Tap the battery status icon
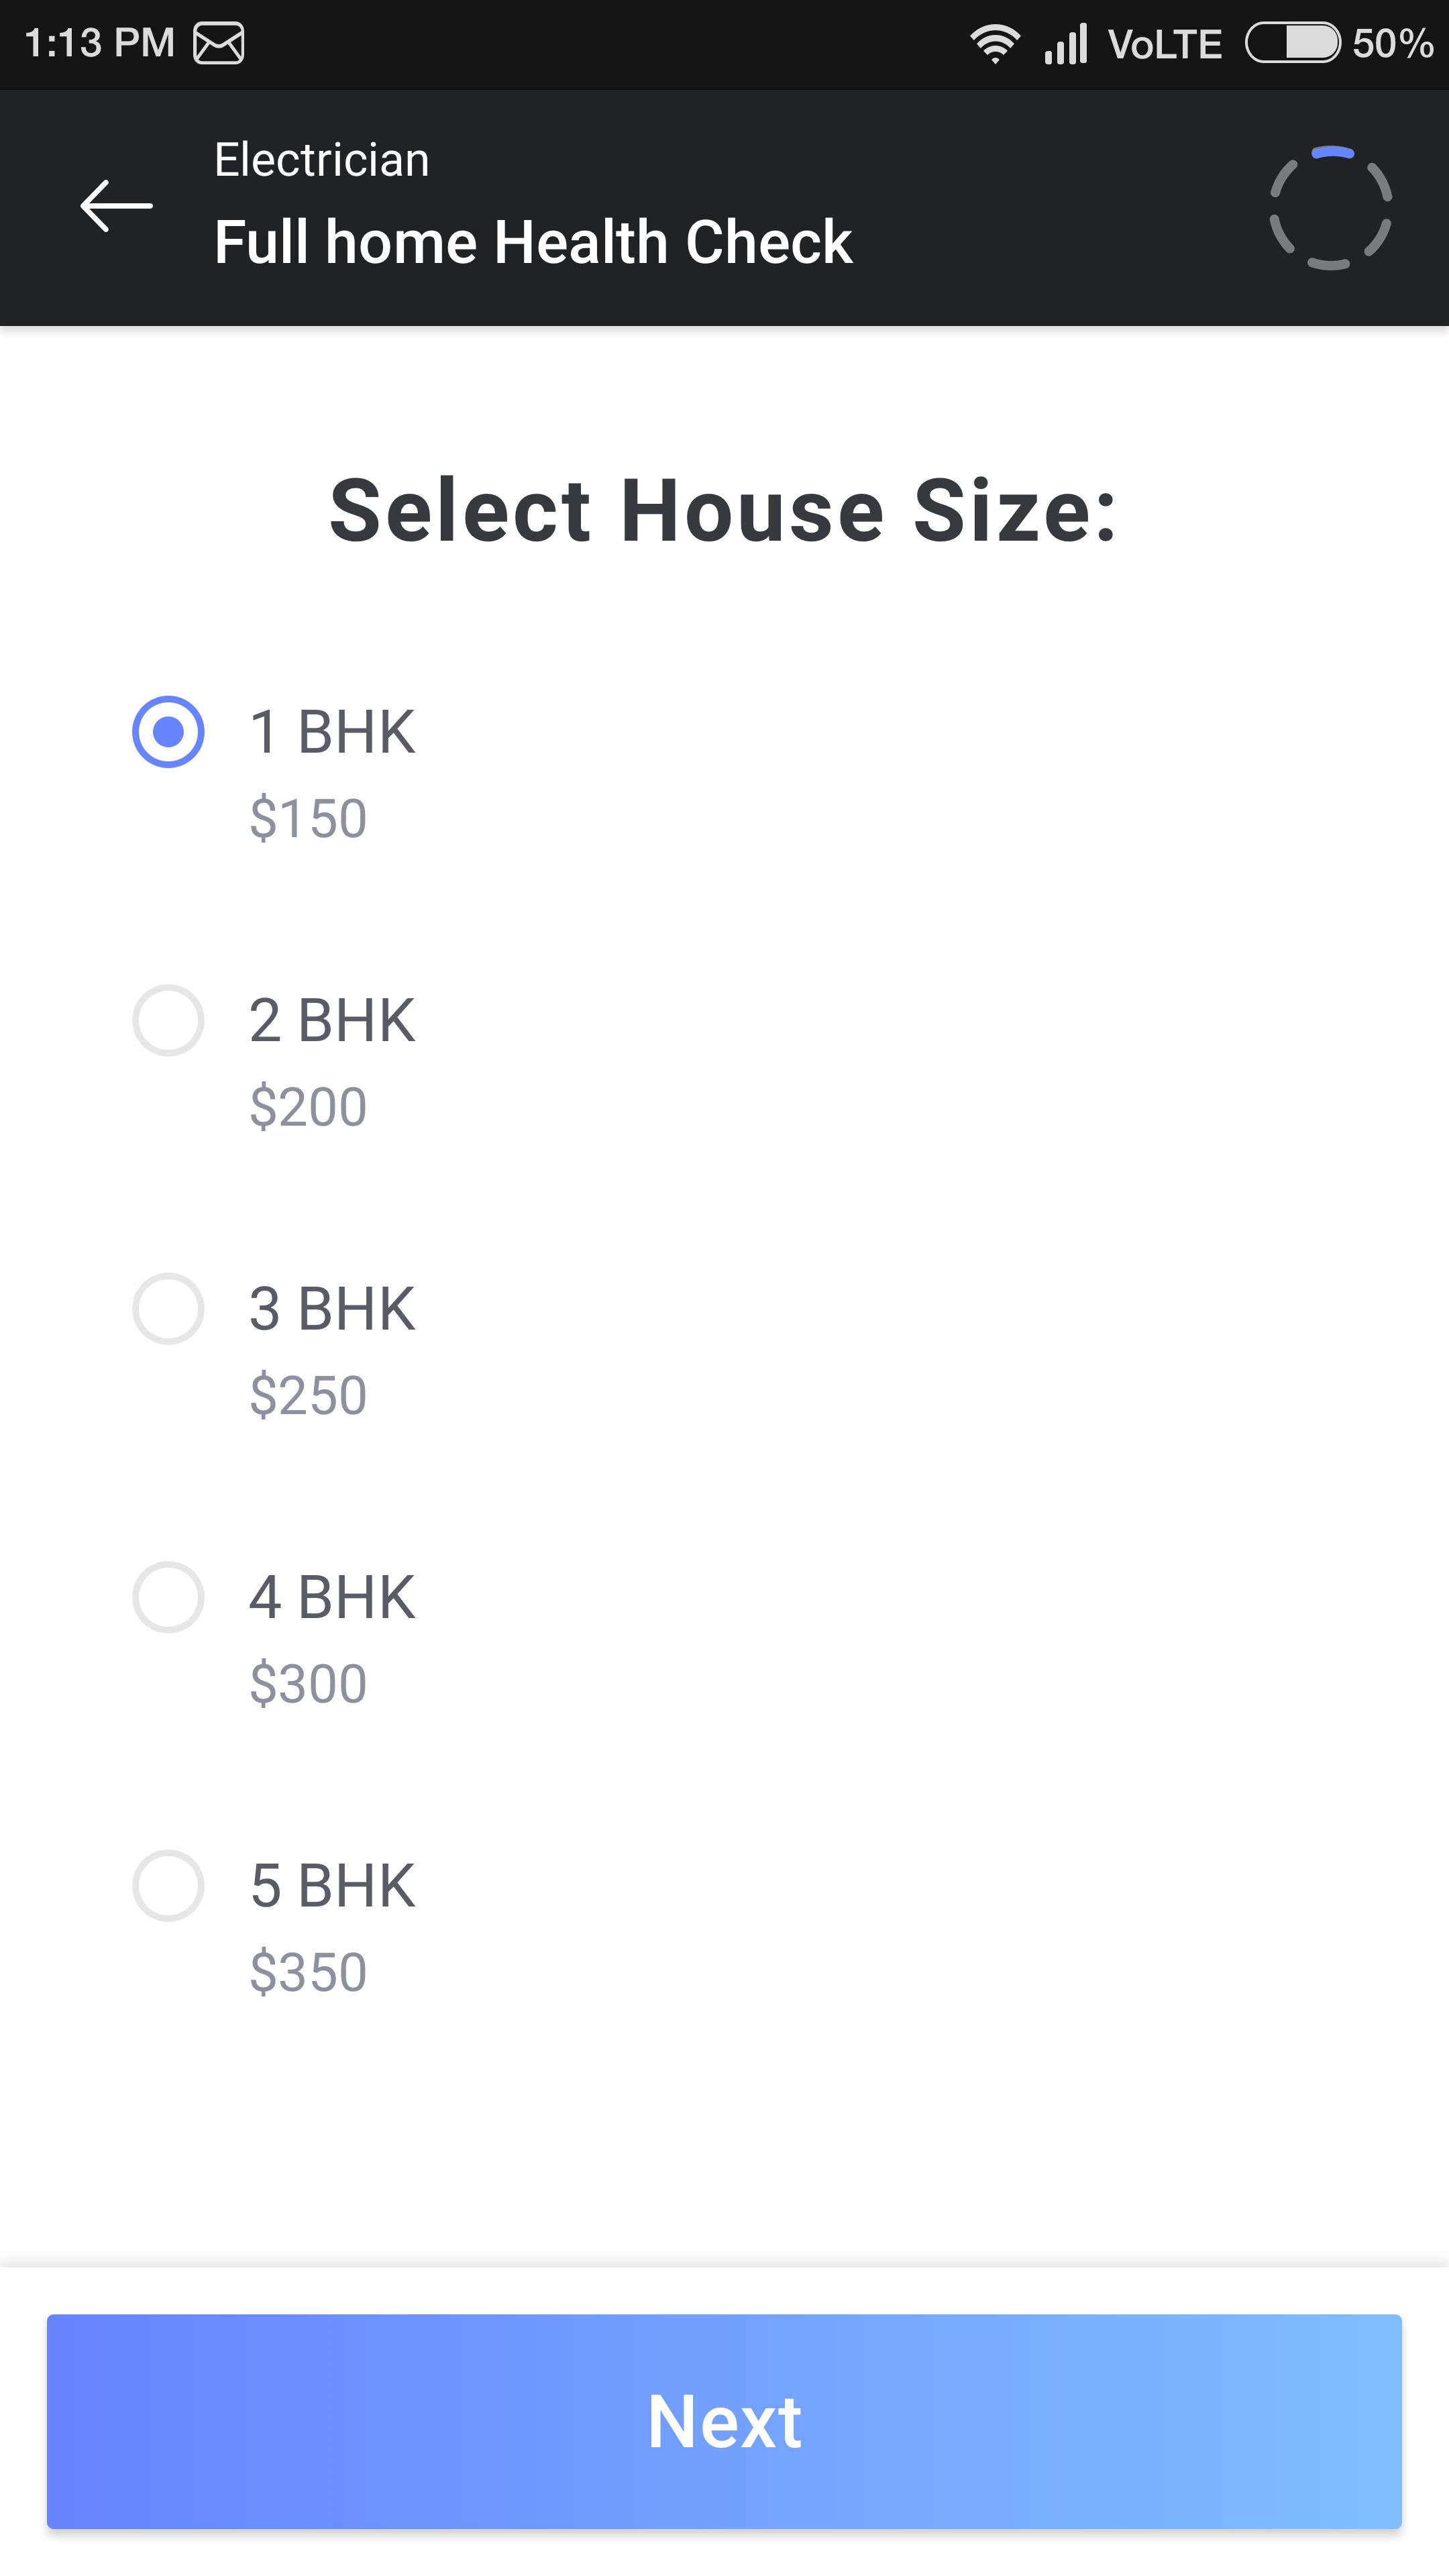Image resolution: width=1449 pixels, height=2576 pixels. point(1292,43)
